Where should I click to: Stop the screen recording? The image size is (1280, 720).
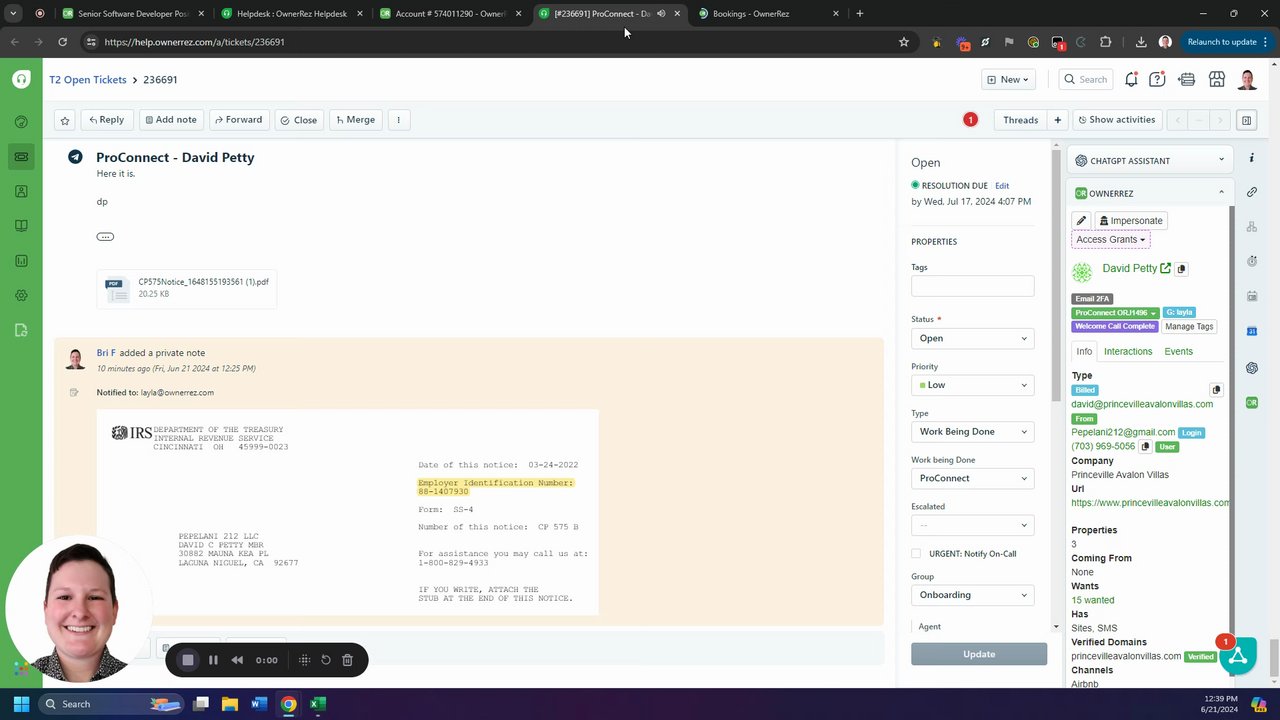coord(187,660)
